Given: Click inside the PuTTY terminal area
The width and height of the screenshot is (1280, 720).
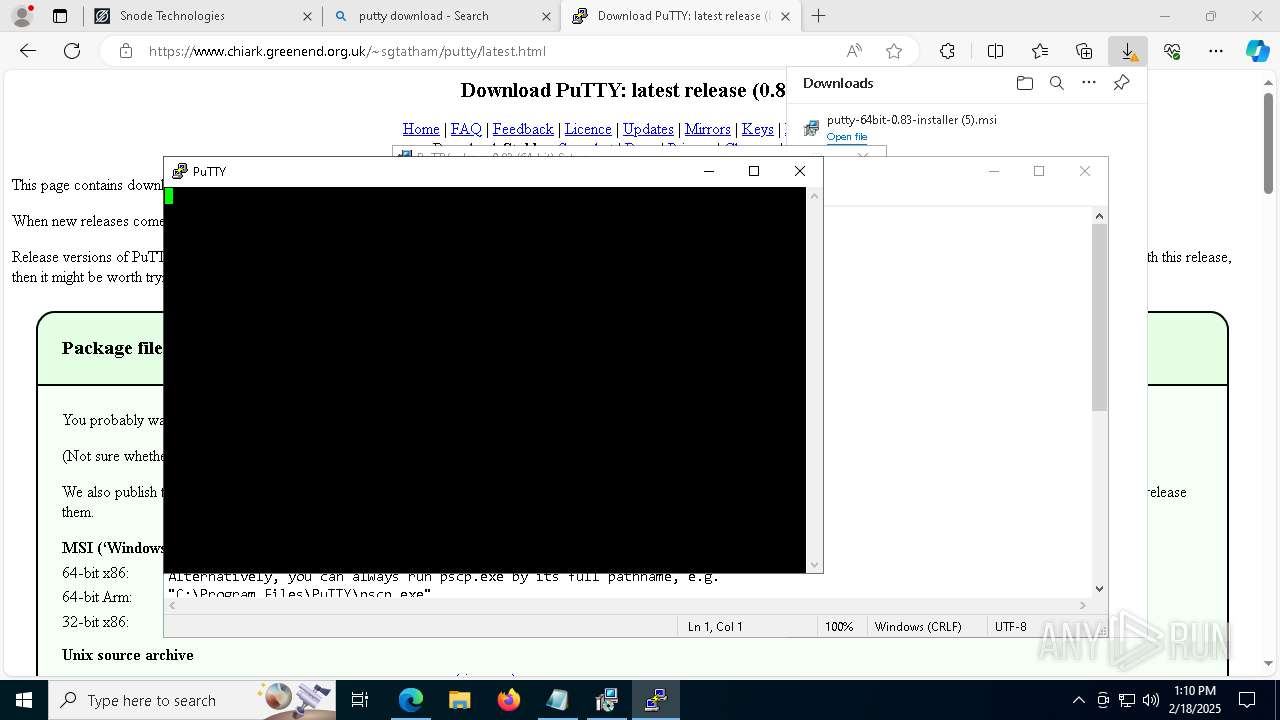Looking at the screenshot, I should click(x=485, y=380).
